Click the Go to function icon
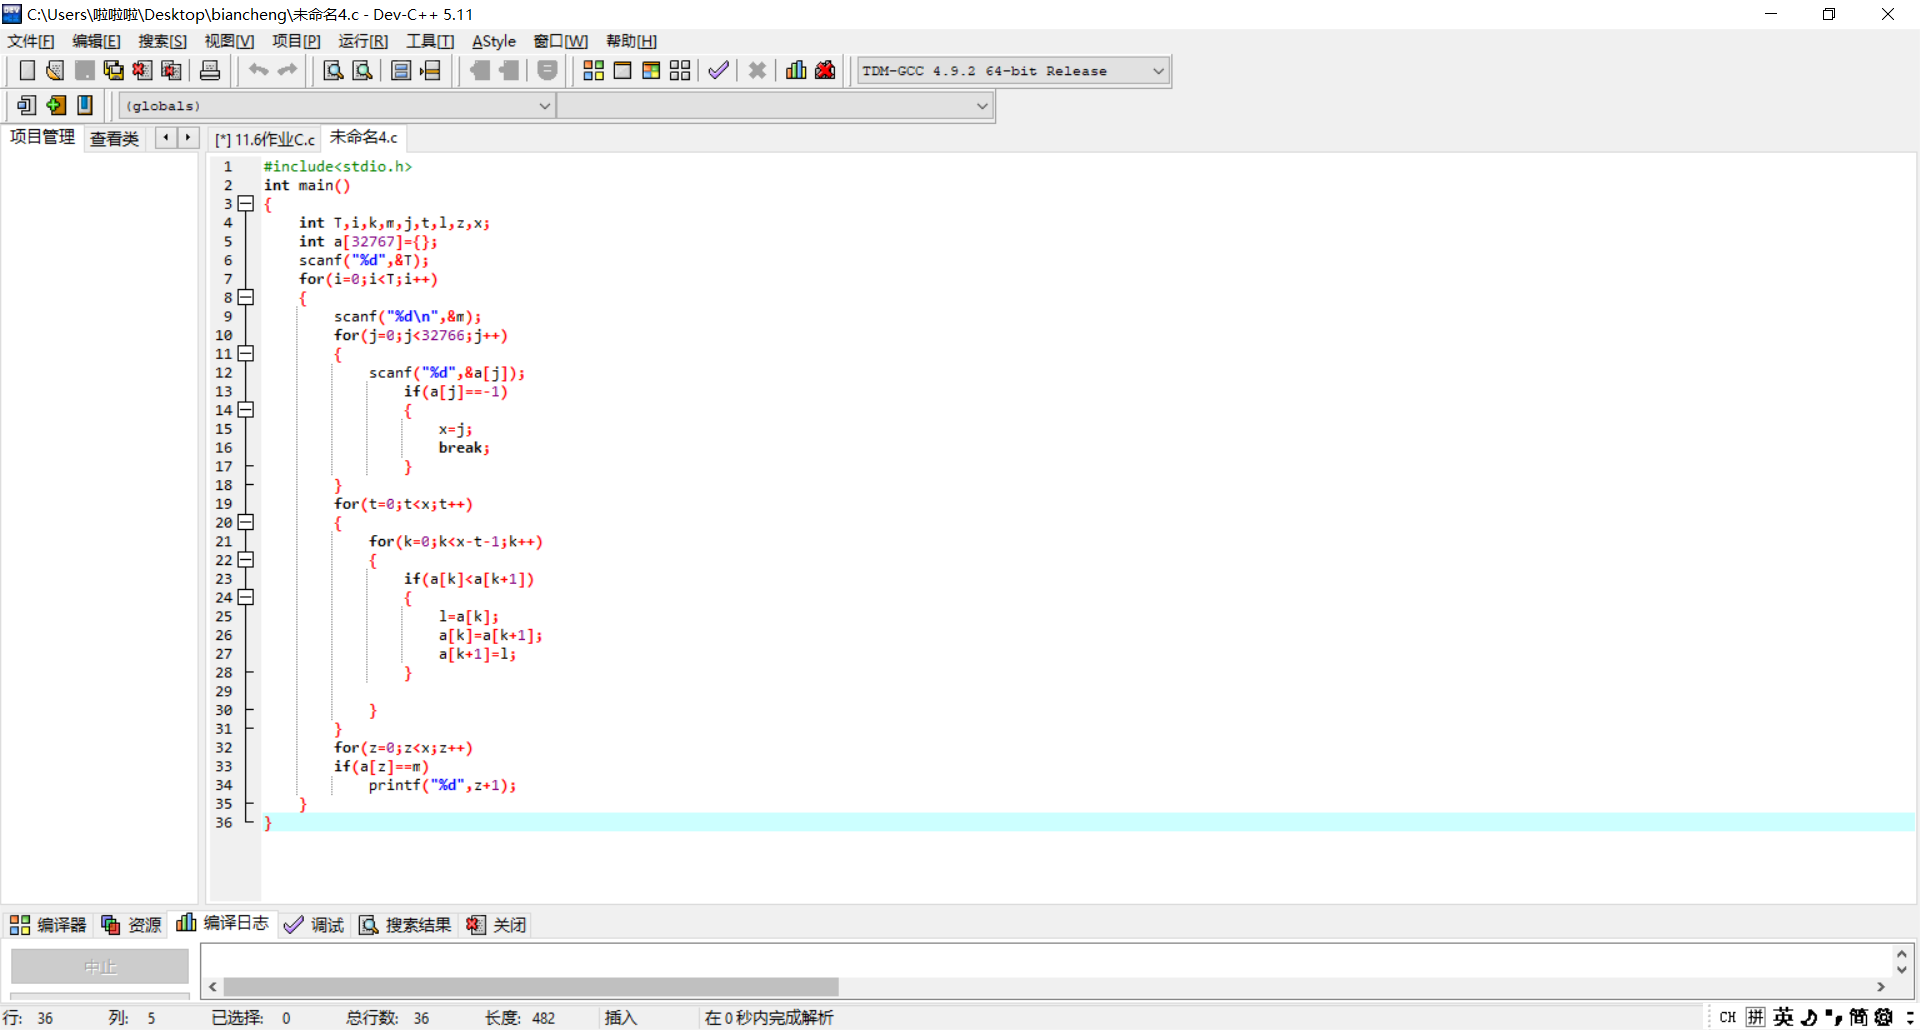The image size is (1920, 1030). pyautogui.click(x=401, y=70)
